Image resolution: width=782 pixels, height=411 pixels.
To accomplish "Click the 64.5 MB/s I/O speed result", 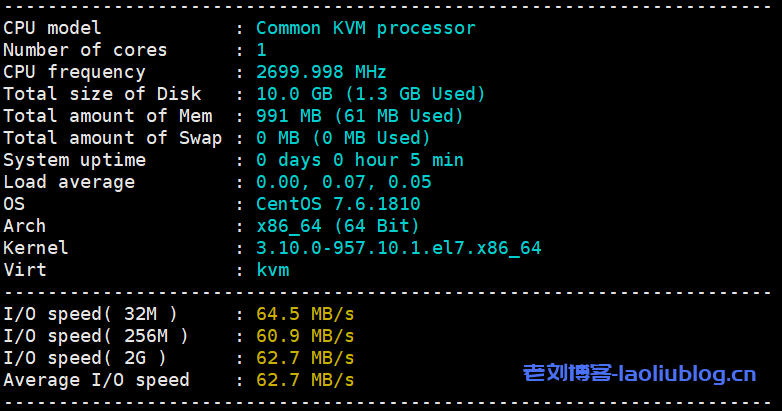I will (305, 314).
